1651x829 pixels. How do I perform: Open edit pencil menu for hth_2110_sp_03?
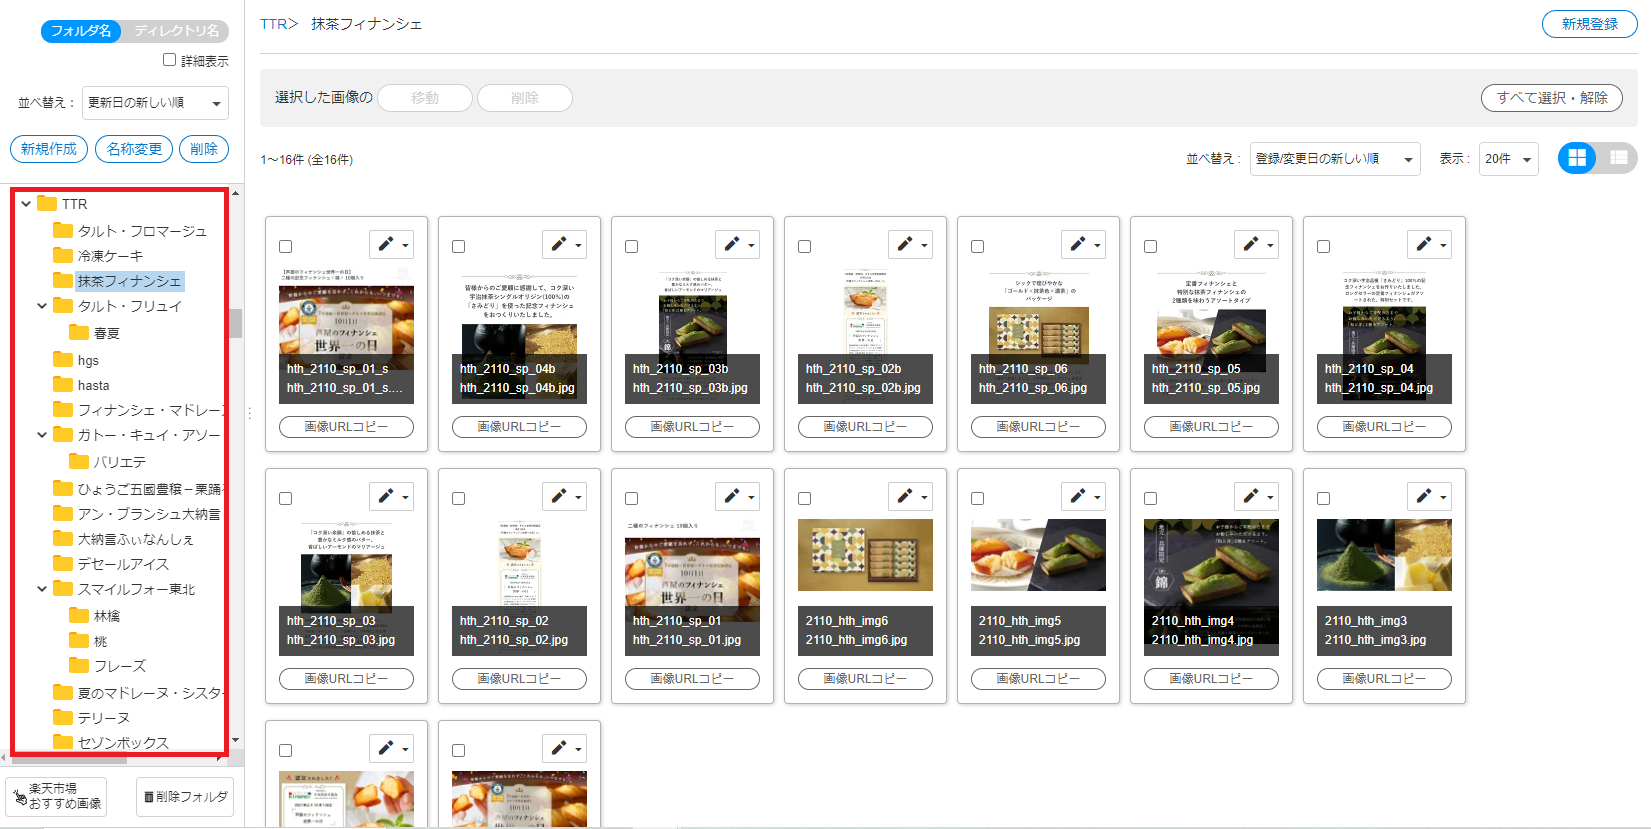point(392,496)
